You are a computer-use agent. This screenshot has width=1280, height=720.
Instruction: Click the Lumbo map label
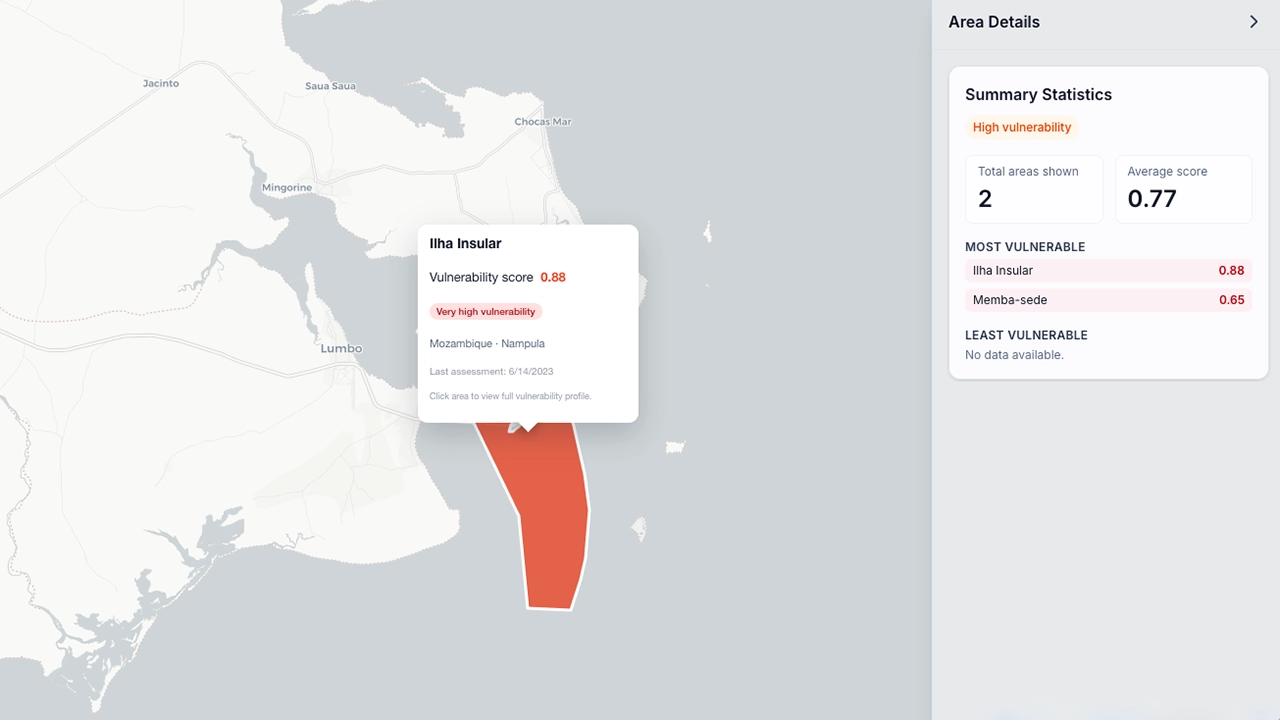(x=340, y=348)
